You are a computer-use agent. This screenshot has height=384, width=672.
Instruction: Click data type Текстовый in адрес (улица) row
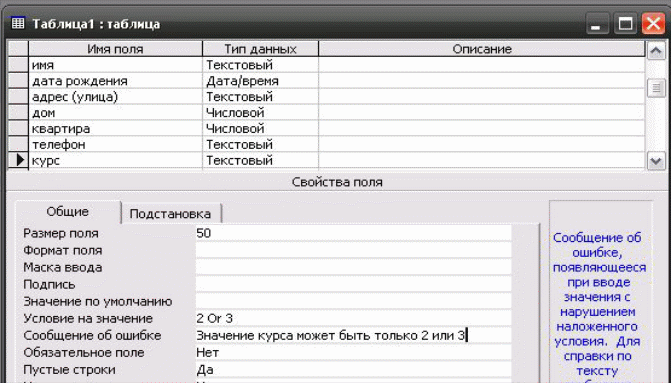point(261,97)
